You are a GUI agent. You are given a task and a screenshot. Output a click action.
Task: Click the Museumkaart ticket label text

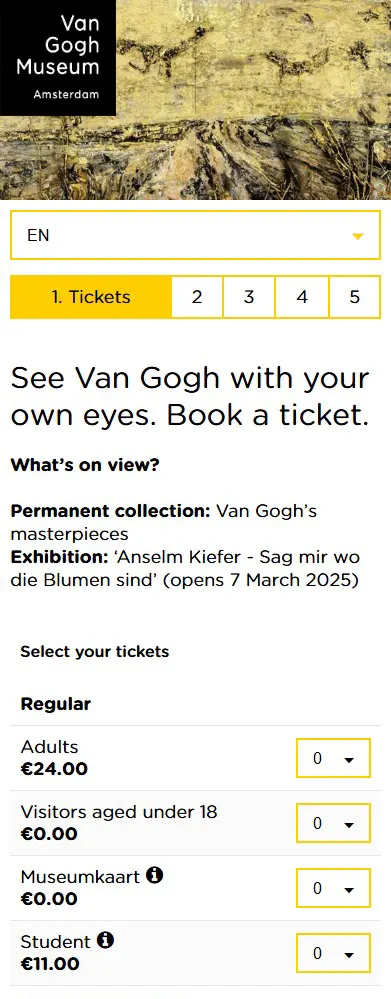pos(80,877)
